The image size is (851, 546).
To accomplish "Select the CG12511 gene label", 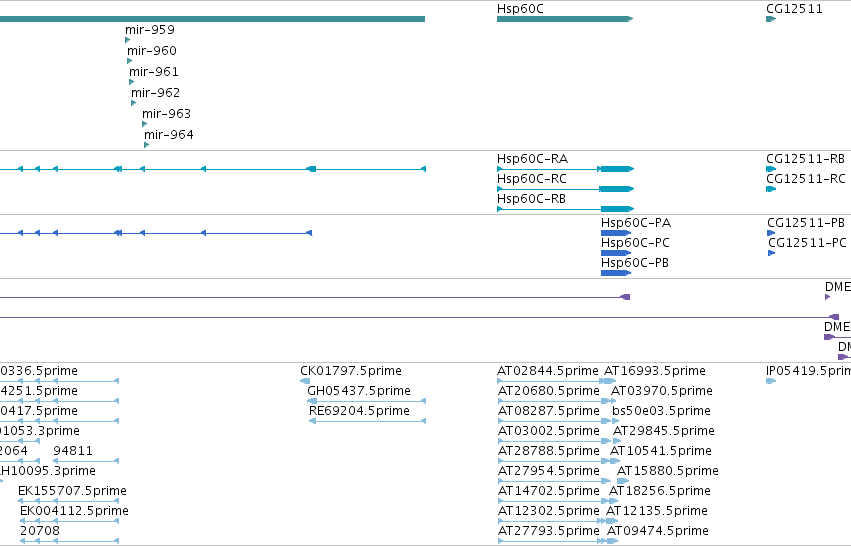I will tap(794, 9).
